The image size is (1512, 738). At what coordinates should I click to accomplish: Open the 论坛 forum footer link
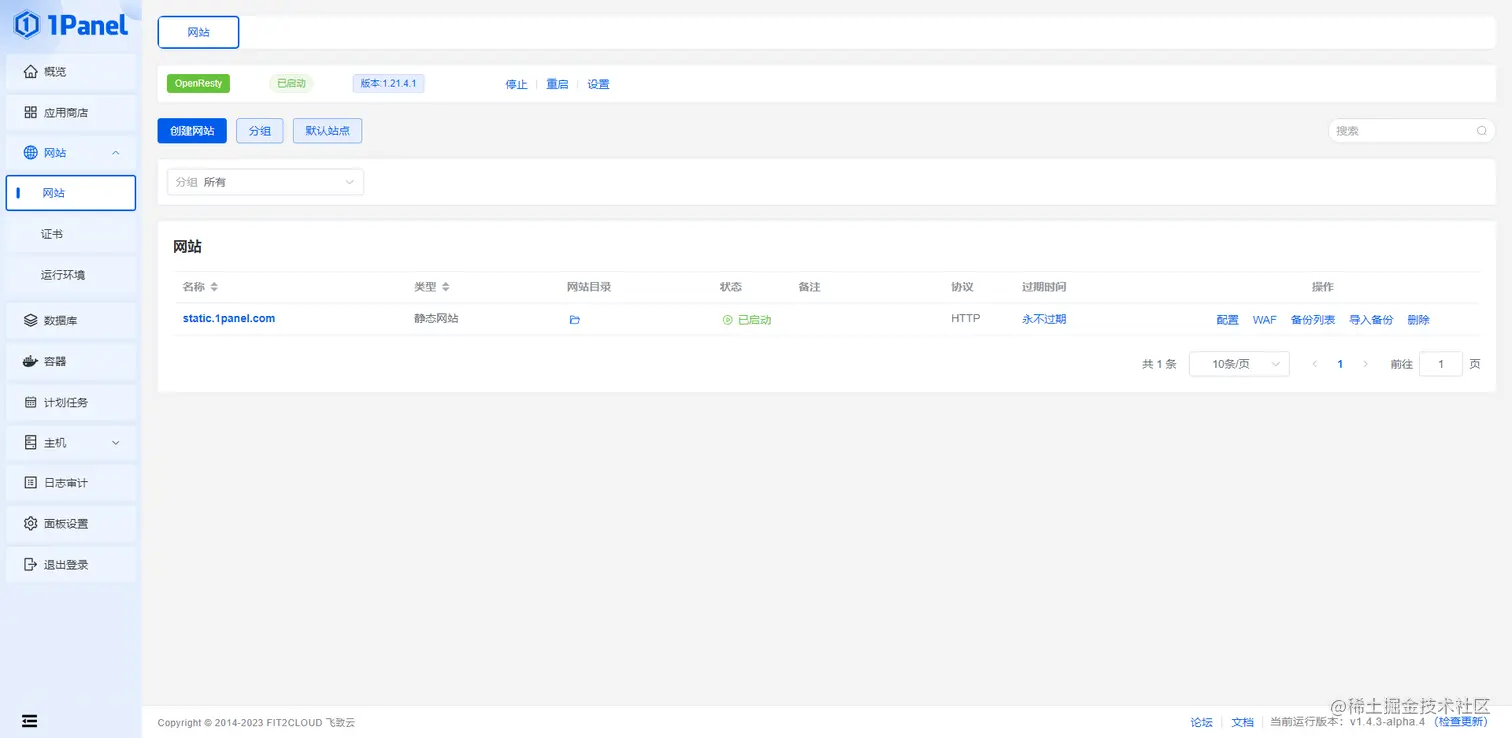(x=1201, y=722)
